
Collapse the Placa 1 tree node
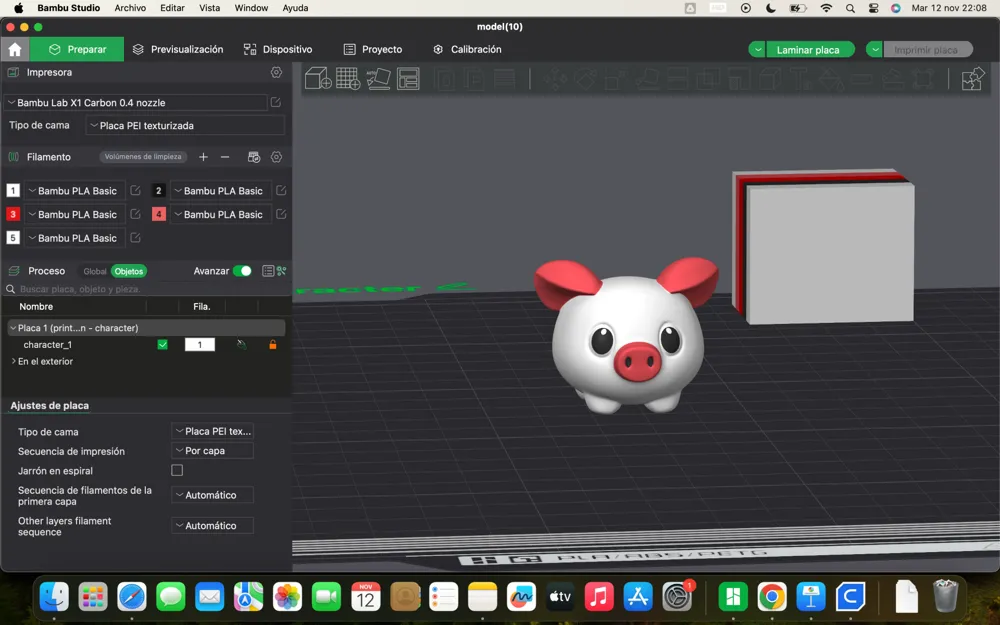[x=13, y=328]
